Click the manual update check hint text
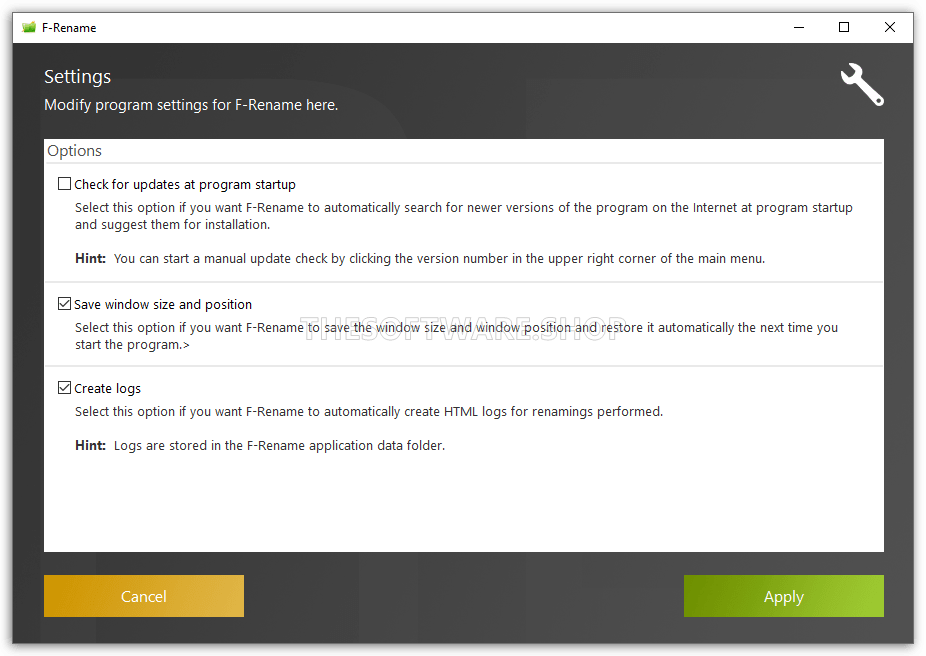 [x=420, y=259]
